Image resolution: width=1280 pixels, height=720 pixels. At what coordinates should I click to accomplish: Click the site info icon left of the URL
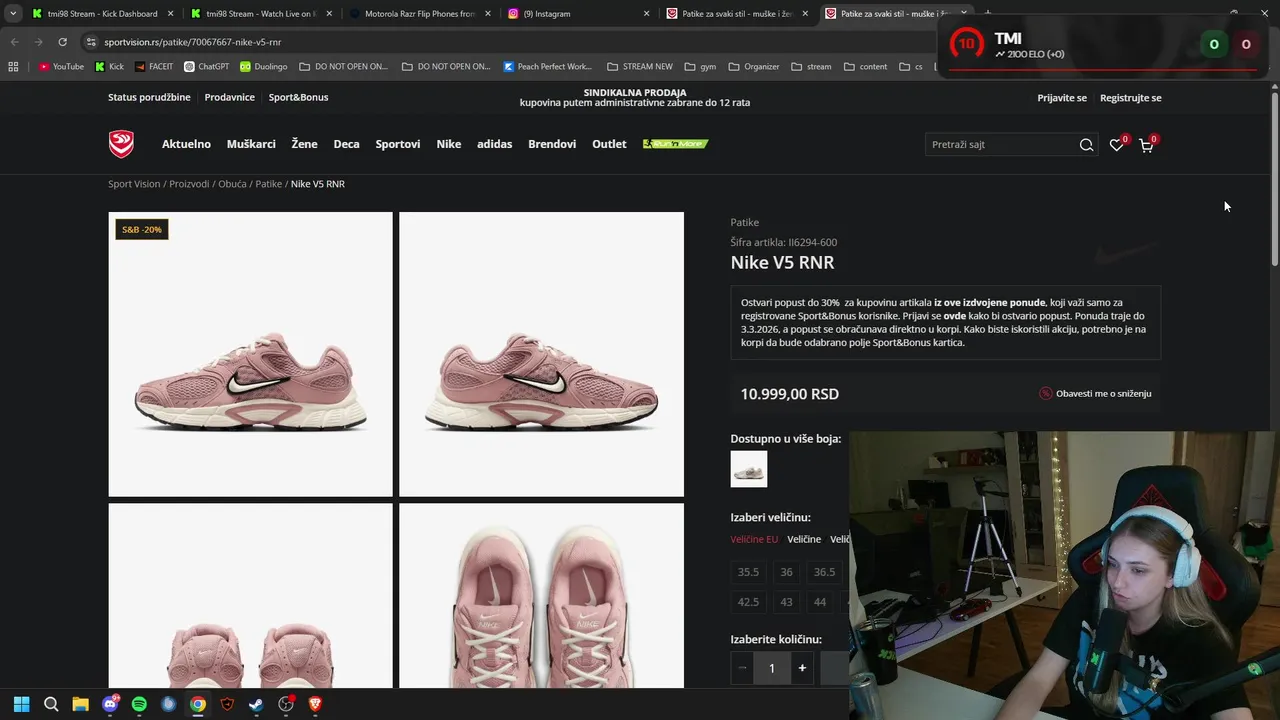91,42
